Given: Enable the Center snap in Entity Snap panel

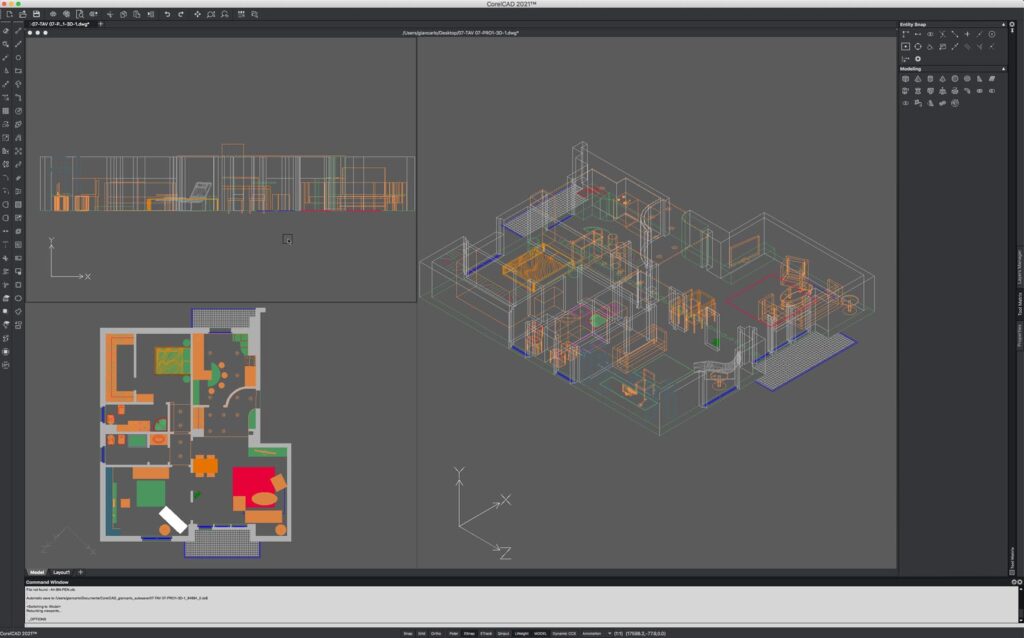Looking at the screenshot, I should point(992,34).
